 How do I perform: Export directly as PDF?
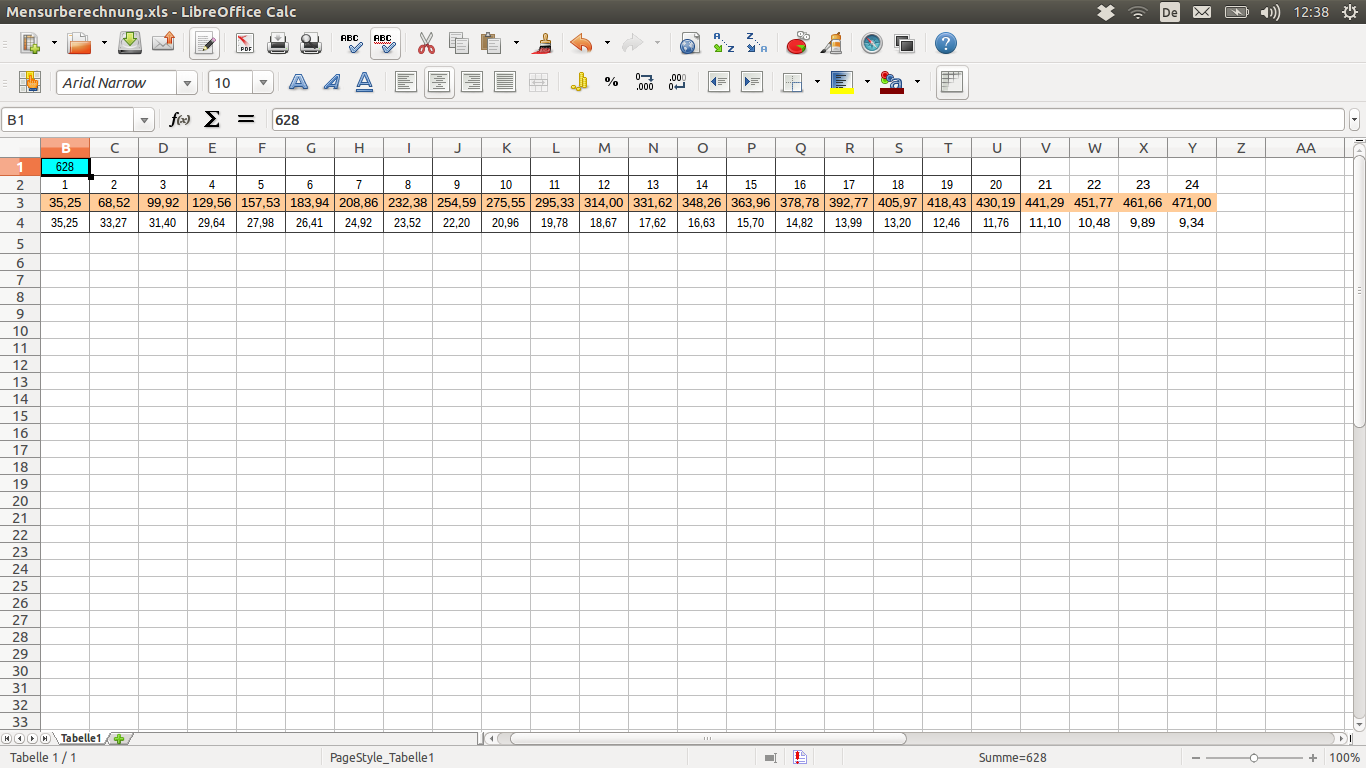click(x=245, y=43)
